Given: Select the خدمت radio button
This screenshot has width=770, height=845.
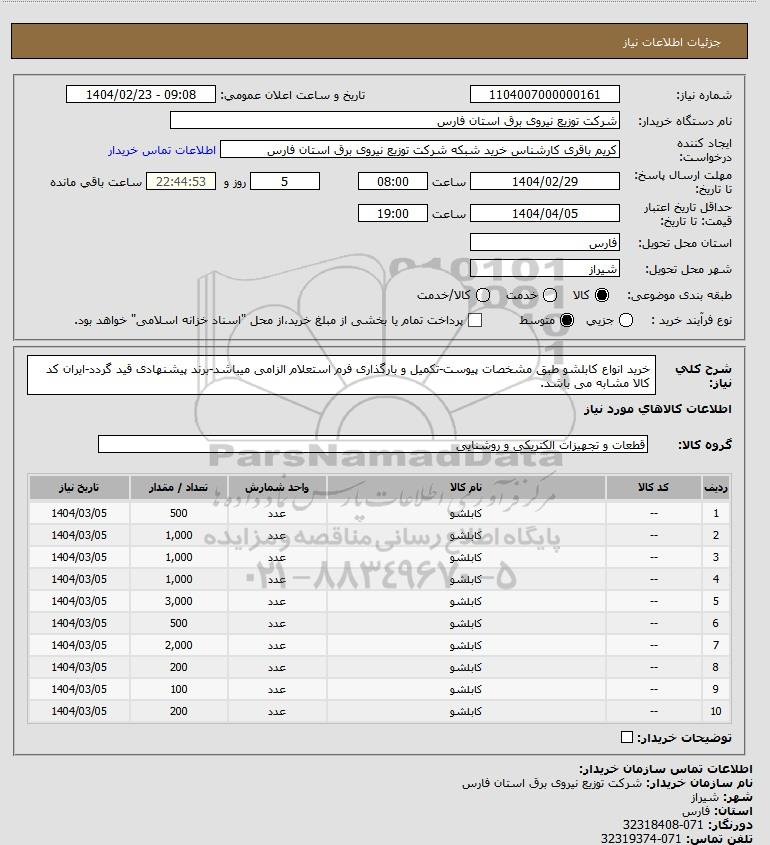Looking at the screenshot, I should [x=550, y=295].
